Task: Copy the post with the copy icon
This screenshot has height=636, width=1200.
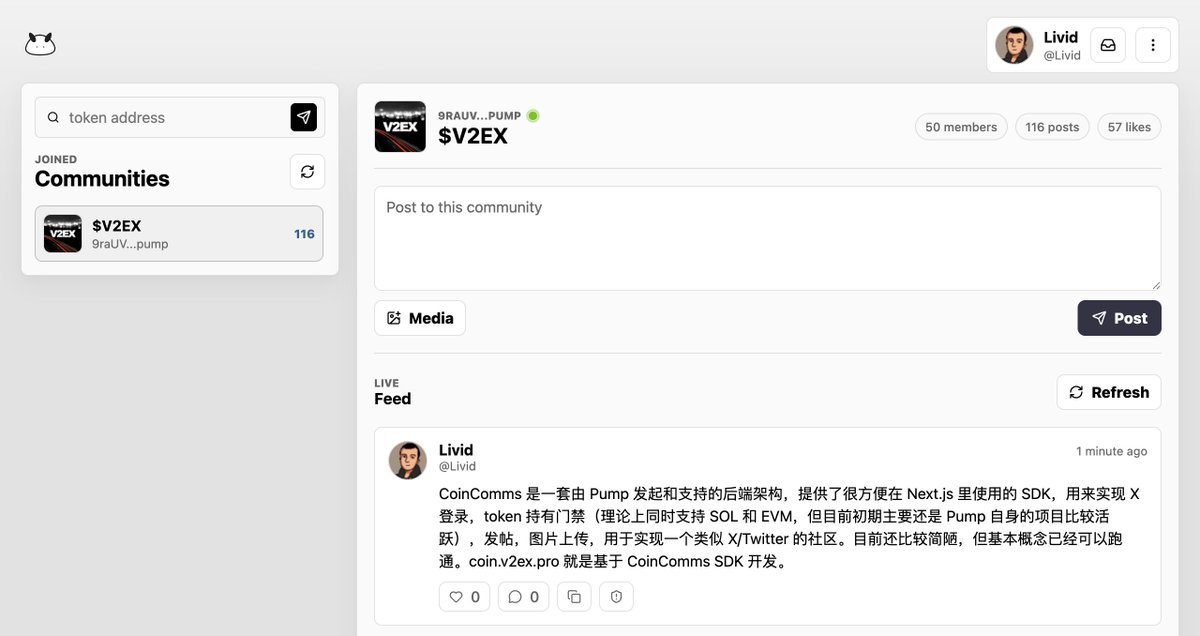Action: [574, 597]
